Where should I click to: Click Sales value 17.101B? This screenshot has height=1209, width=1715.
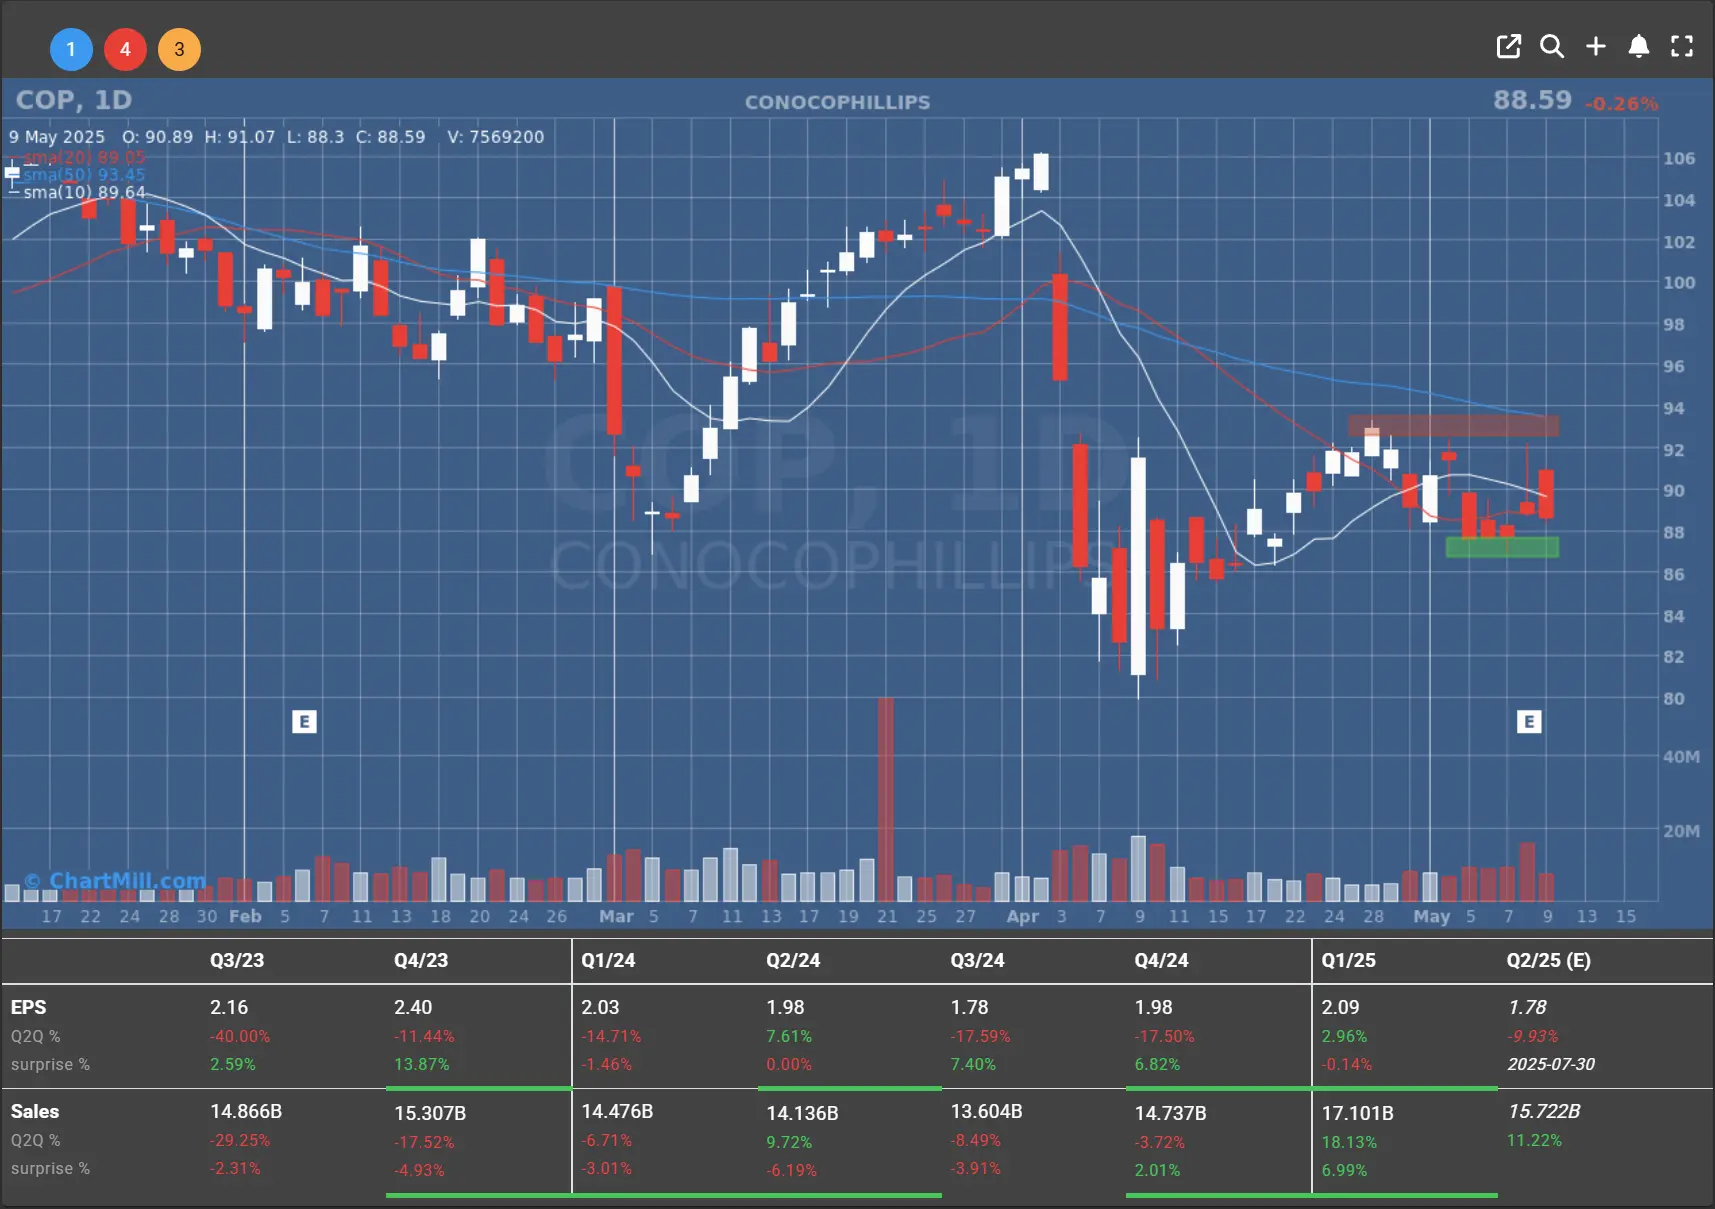[1357, 1113]
